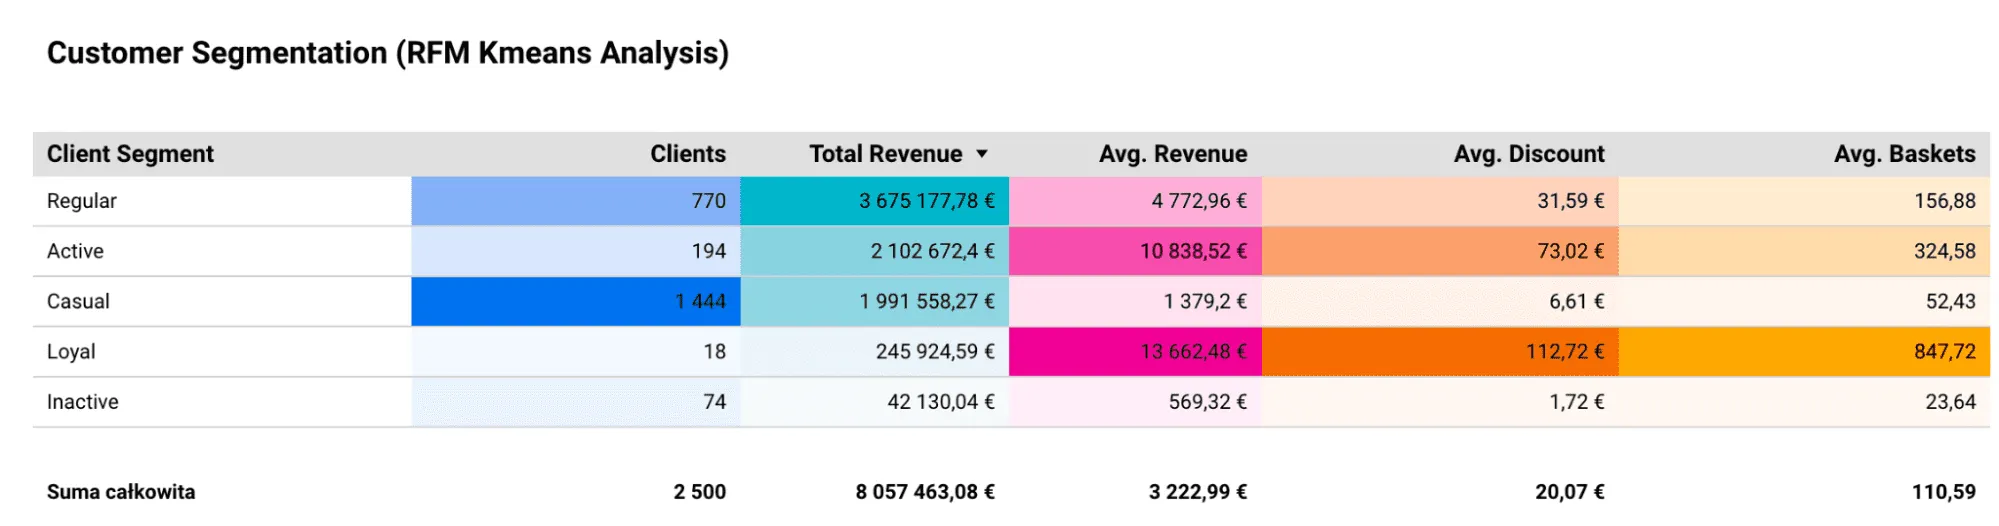Select the teal 3 675 177,78 € cell
Image resolution: width=1999 pixels, height=526 pixels.
pyautogui.click(x=875, y=201)
